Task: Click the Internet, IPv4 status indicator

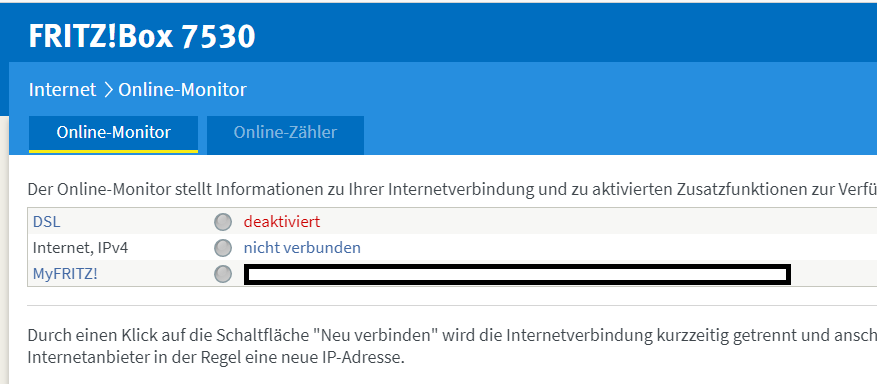Action: coord(223,248)
